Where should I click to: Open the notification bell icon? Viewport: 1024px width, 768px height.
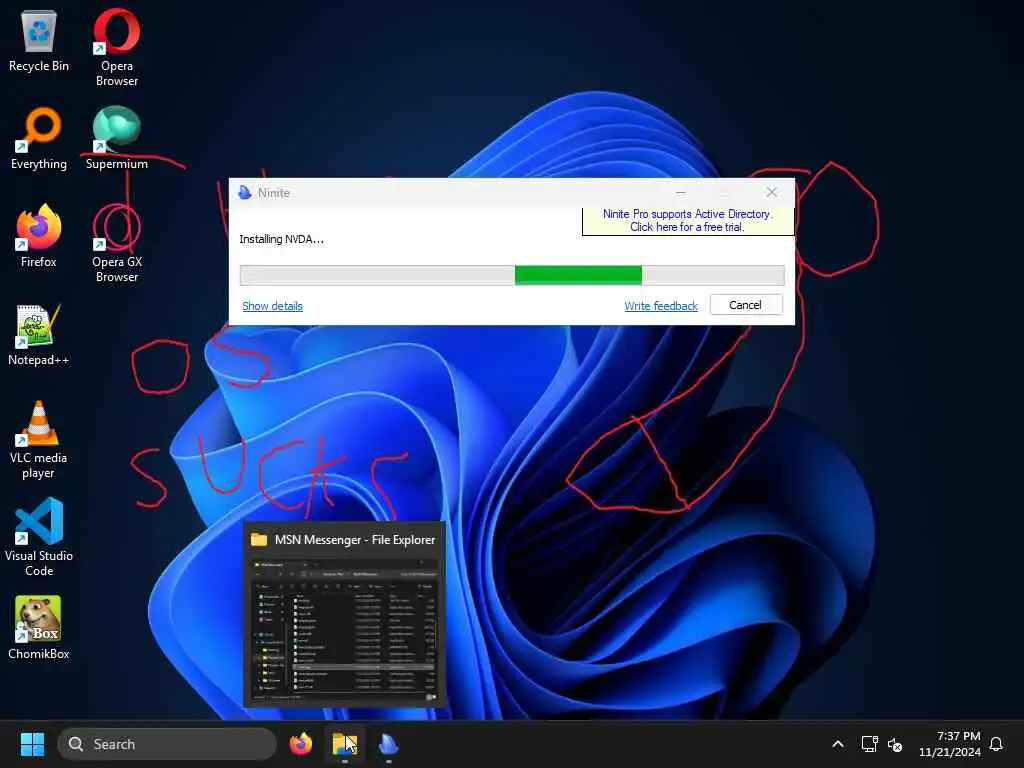[x=996, y=744]
